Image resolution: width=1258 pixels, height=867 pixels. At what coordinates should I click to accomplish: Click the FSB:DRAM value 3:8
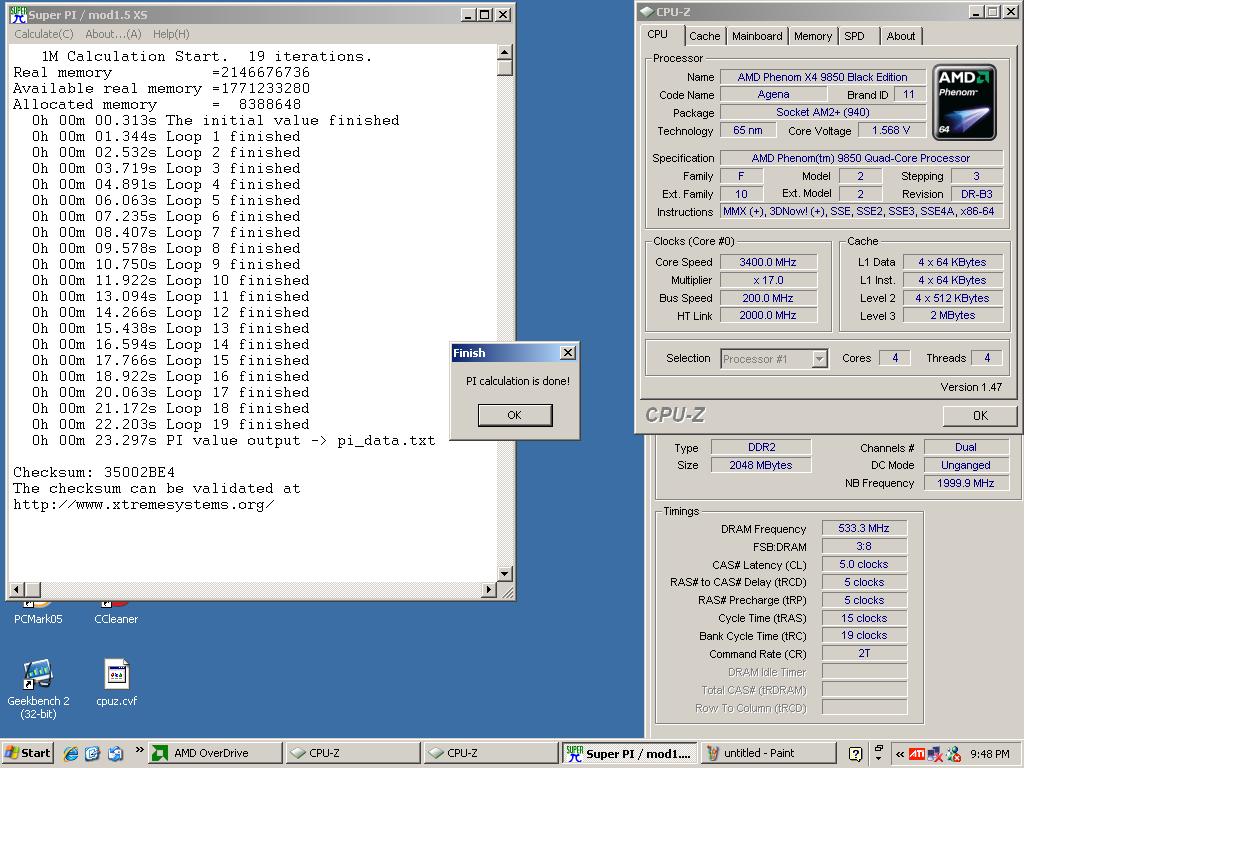tap(864, 546)
